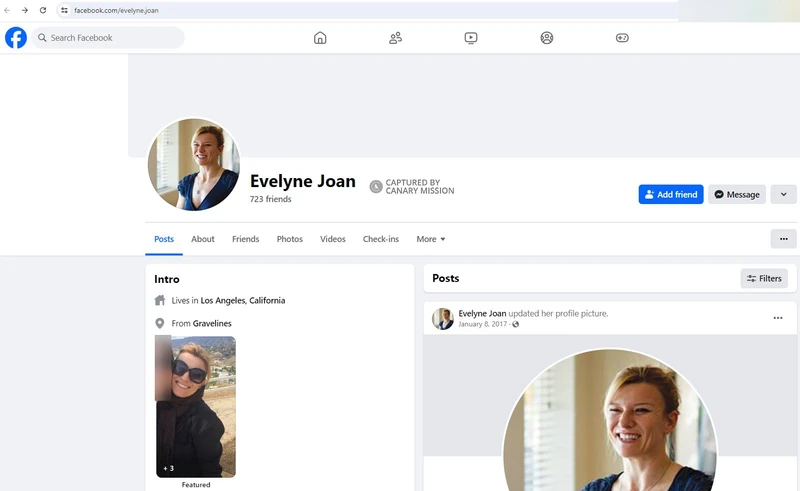The height and width of the screenshot is (491, 800).
Task: Click Evelyne Joan author name in post
Action: pos(482,313)
